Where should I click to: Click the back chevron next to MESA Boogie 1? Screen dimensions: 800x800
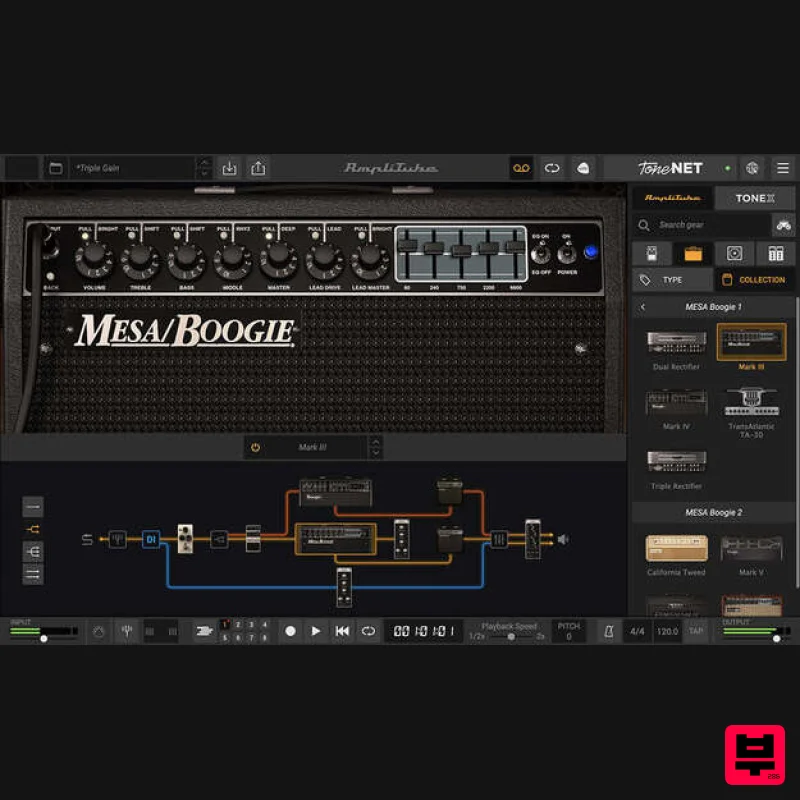click(x=643, y=307)
